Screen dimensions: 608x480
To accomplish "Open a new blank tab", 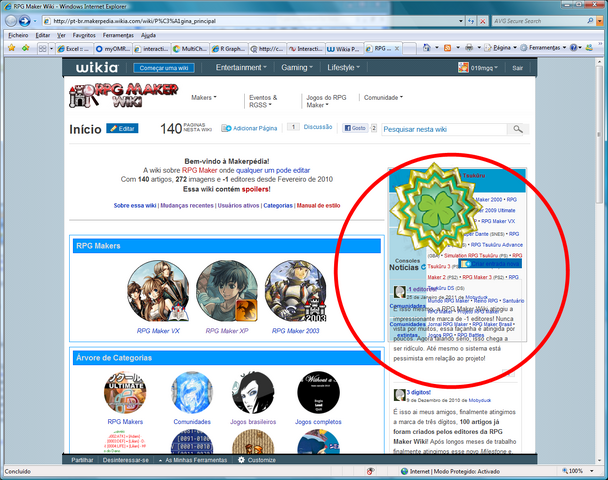I will tap(409, 49).
